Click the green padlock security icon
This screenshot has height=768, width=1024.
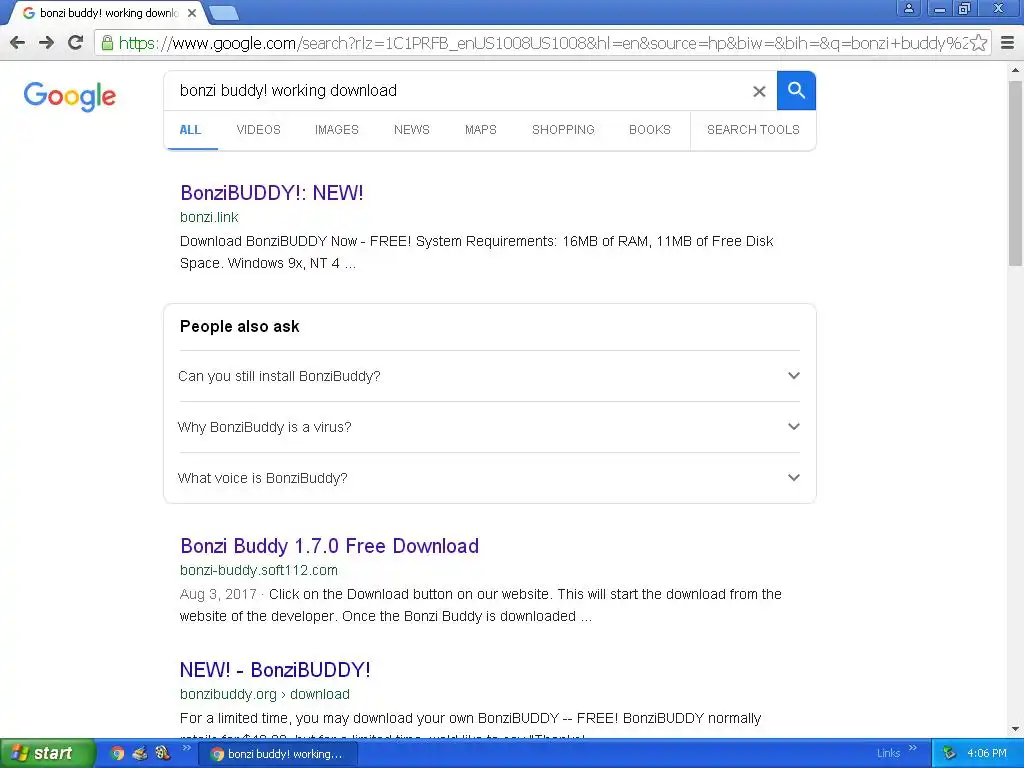tap(107, 43)
